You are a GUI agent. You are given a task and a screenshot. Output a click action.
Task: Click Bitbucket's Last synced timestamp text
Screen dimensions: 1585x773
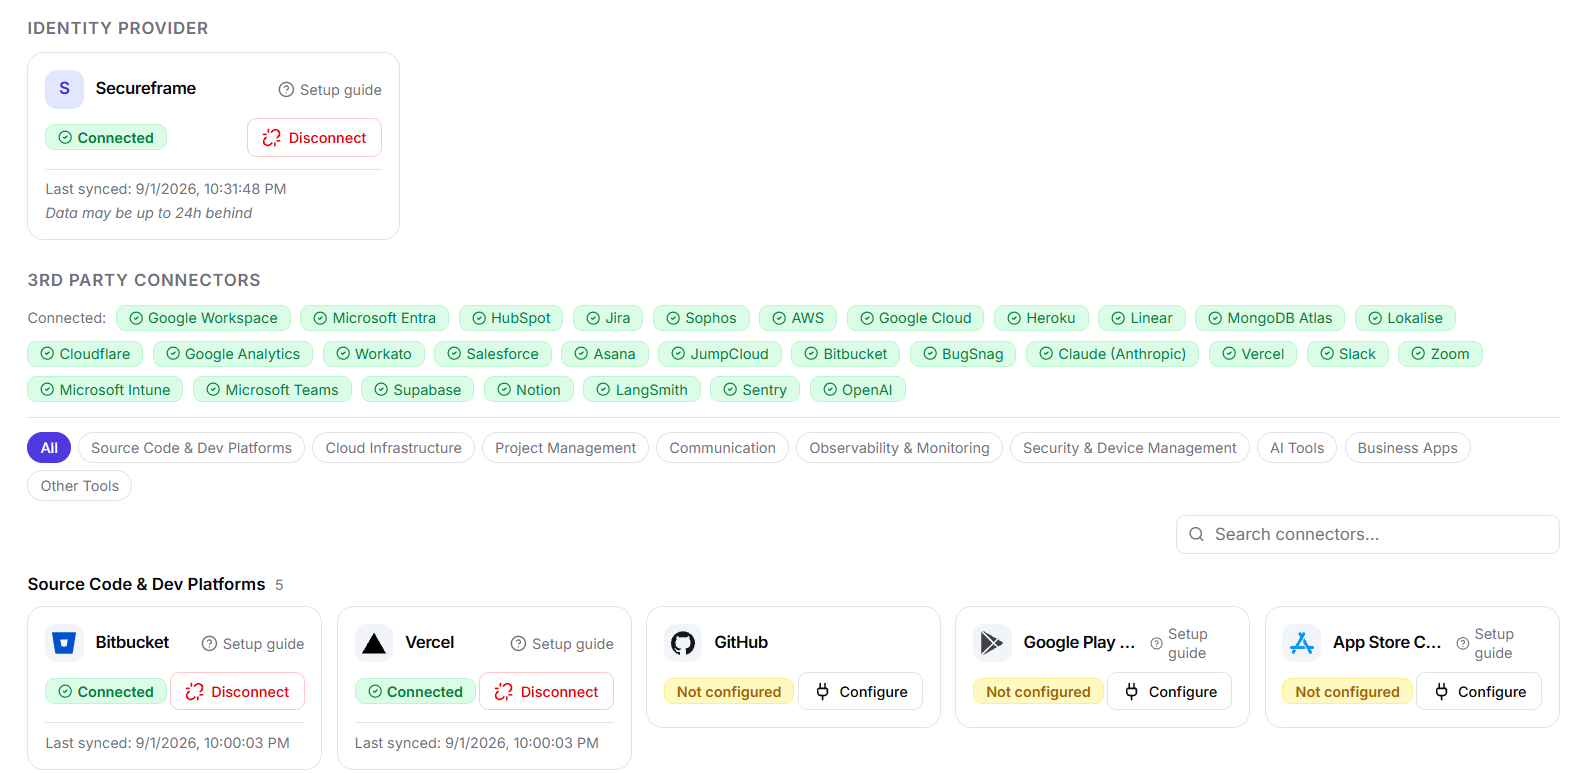pos(167,743)
